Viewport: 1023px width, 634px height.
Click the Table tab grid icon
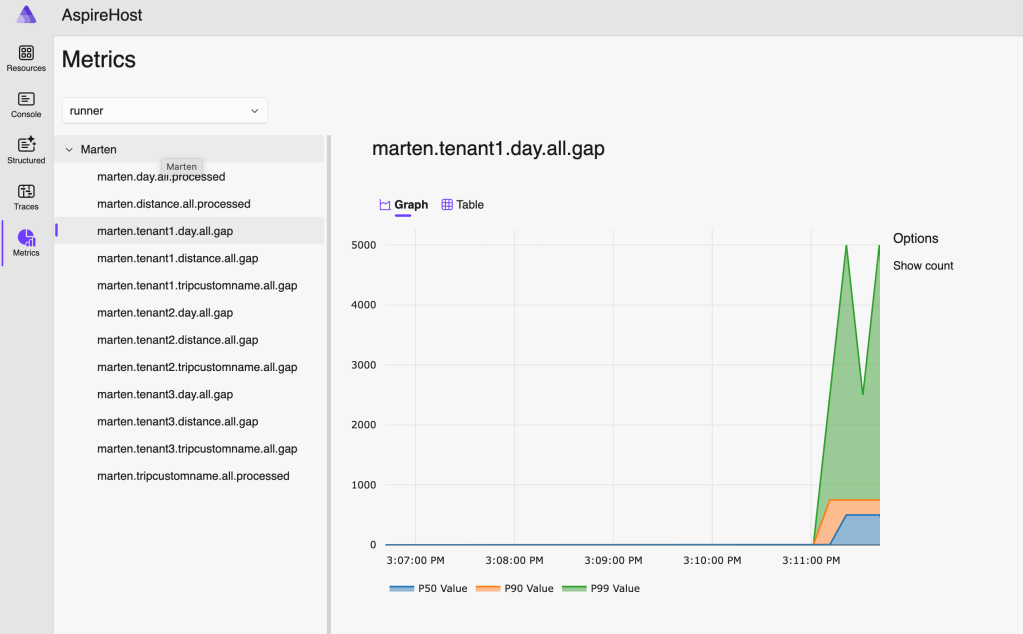pyautogui.click(x=447, y=205)
